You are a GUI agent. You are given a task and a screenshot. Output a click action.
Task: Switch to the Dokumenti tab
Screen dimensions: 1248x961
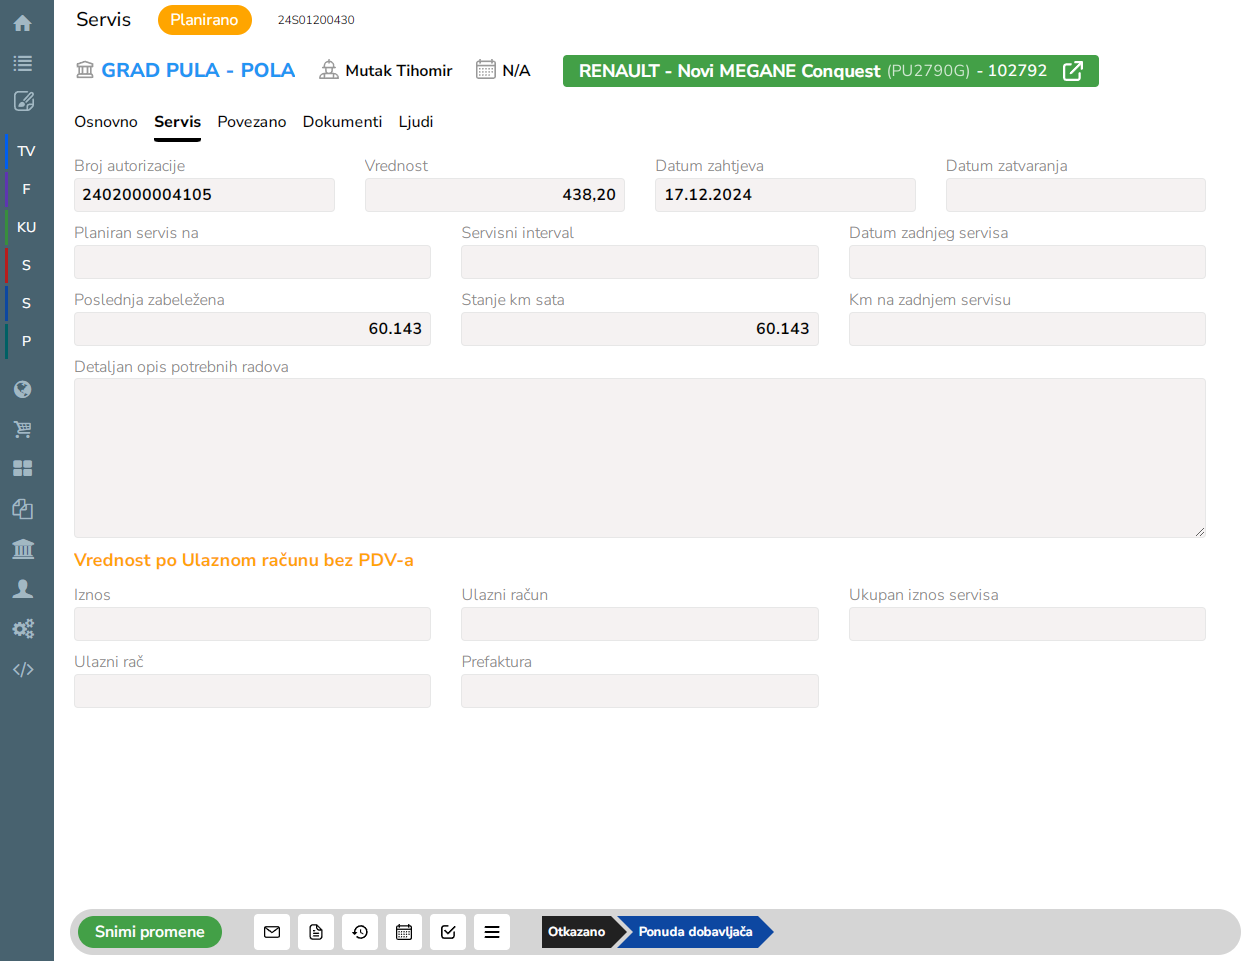[x=342, y=122]
